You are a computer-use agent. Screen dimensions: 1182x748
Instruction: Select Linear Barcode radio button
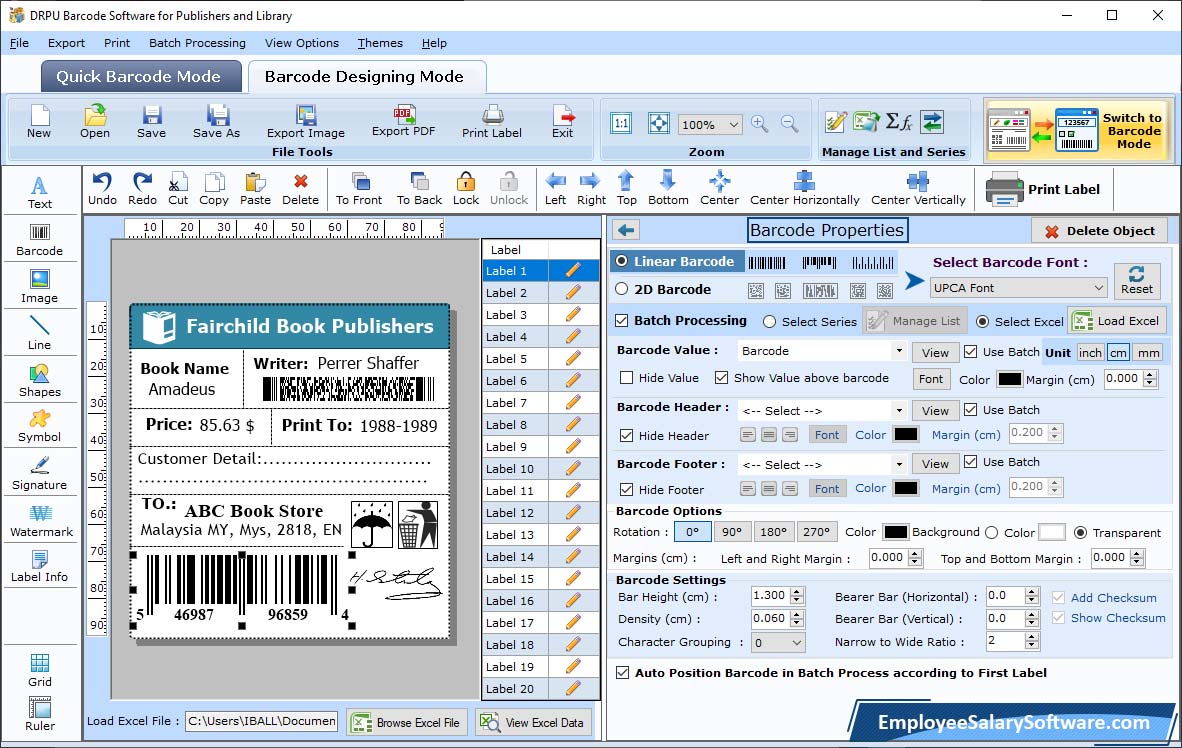click(x=621, y=261)
